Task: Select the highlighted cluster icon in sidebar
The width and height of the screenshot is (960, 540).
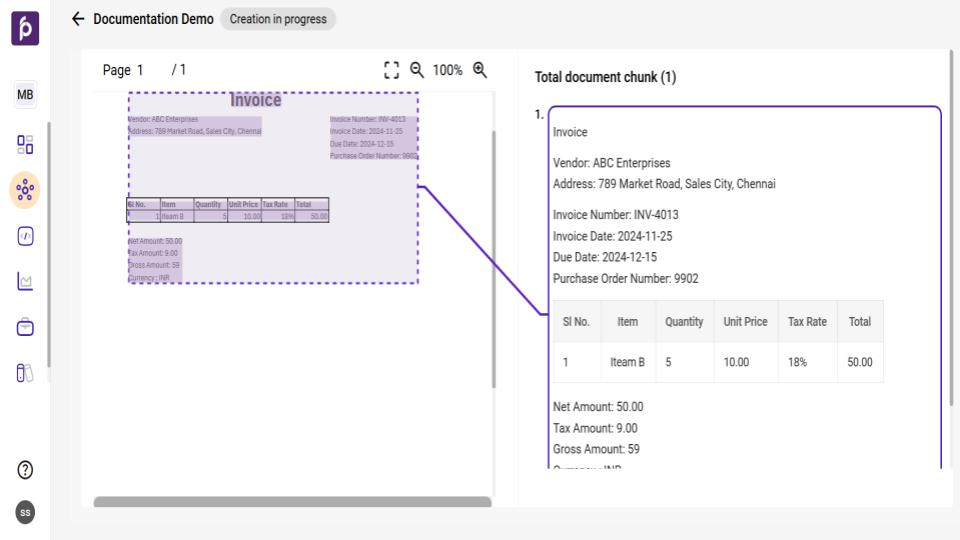Action: [25, 190]
